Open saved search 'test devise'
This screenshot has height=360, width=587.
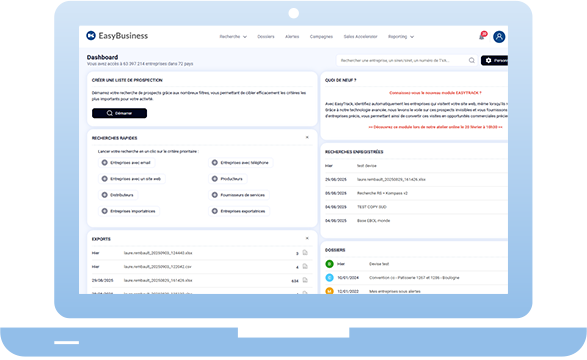click(367, 166)
